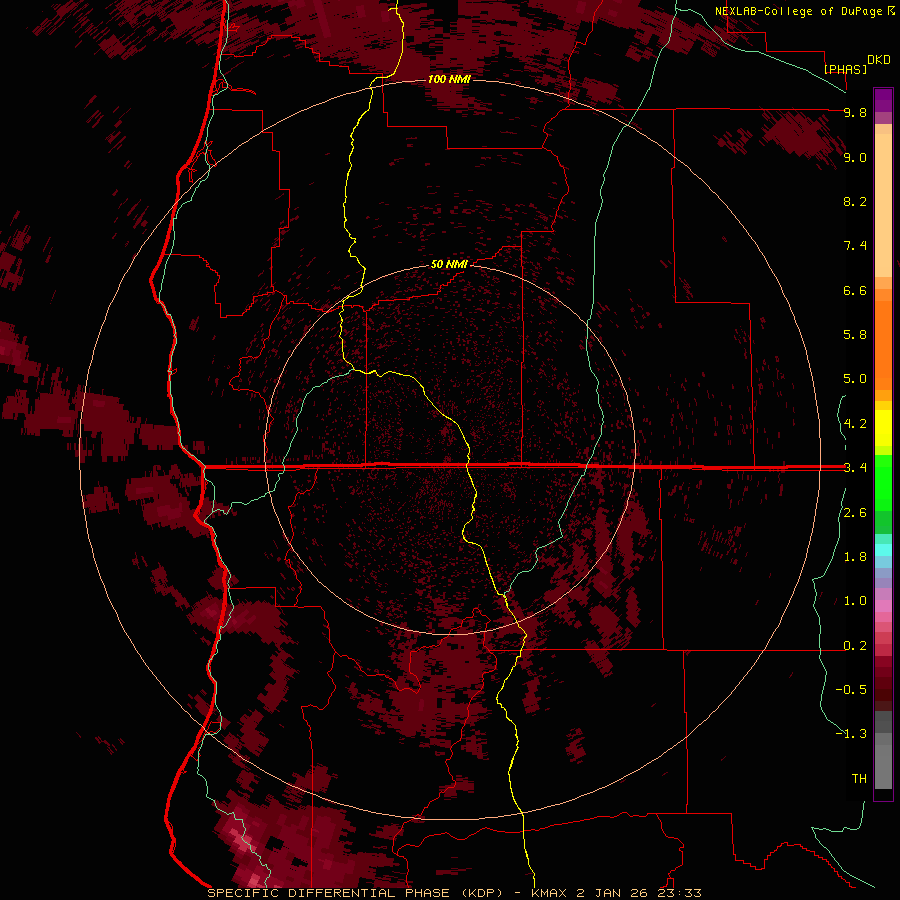
Task: Click the 2.6 value on the color scale
Action: coord(855,513)
